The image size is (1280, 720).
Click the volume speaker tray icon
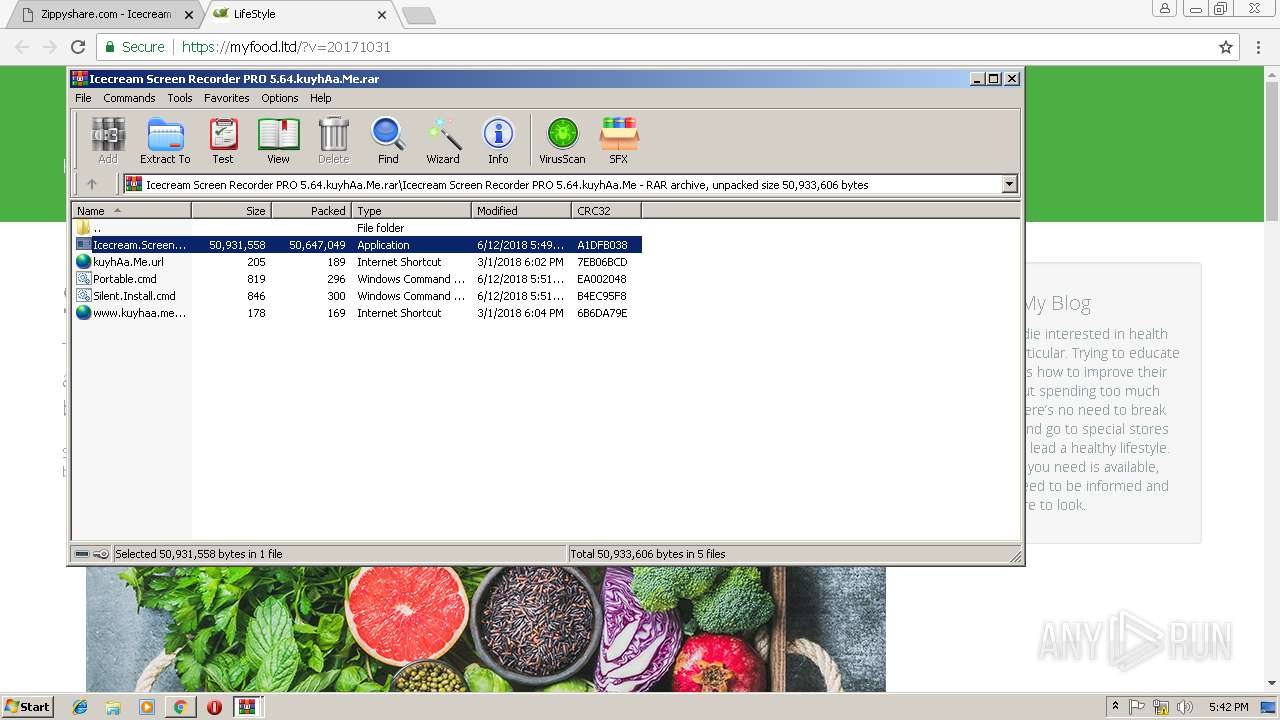[1185, 707]
